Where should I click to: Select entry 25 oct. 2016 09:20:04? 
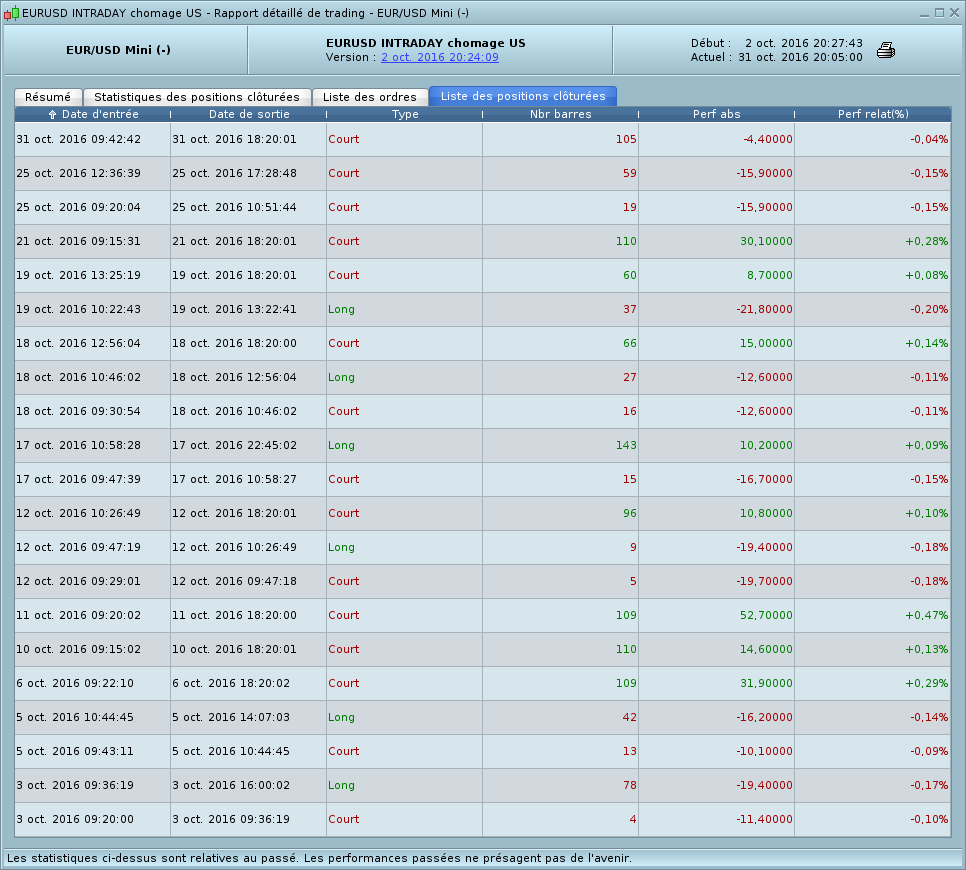pos(79,207)
